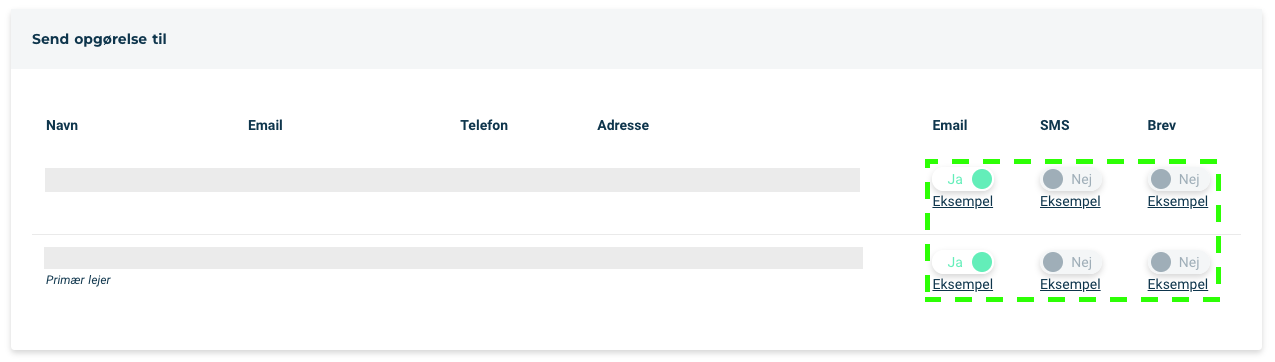This screenshot has height=362, width=1275.
Task: Click the Telefon column header
Action: (484, 125)
